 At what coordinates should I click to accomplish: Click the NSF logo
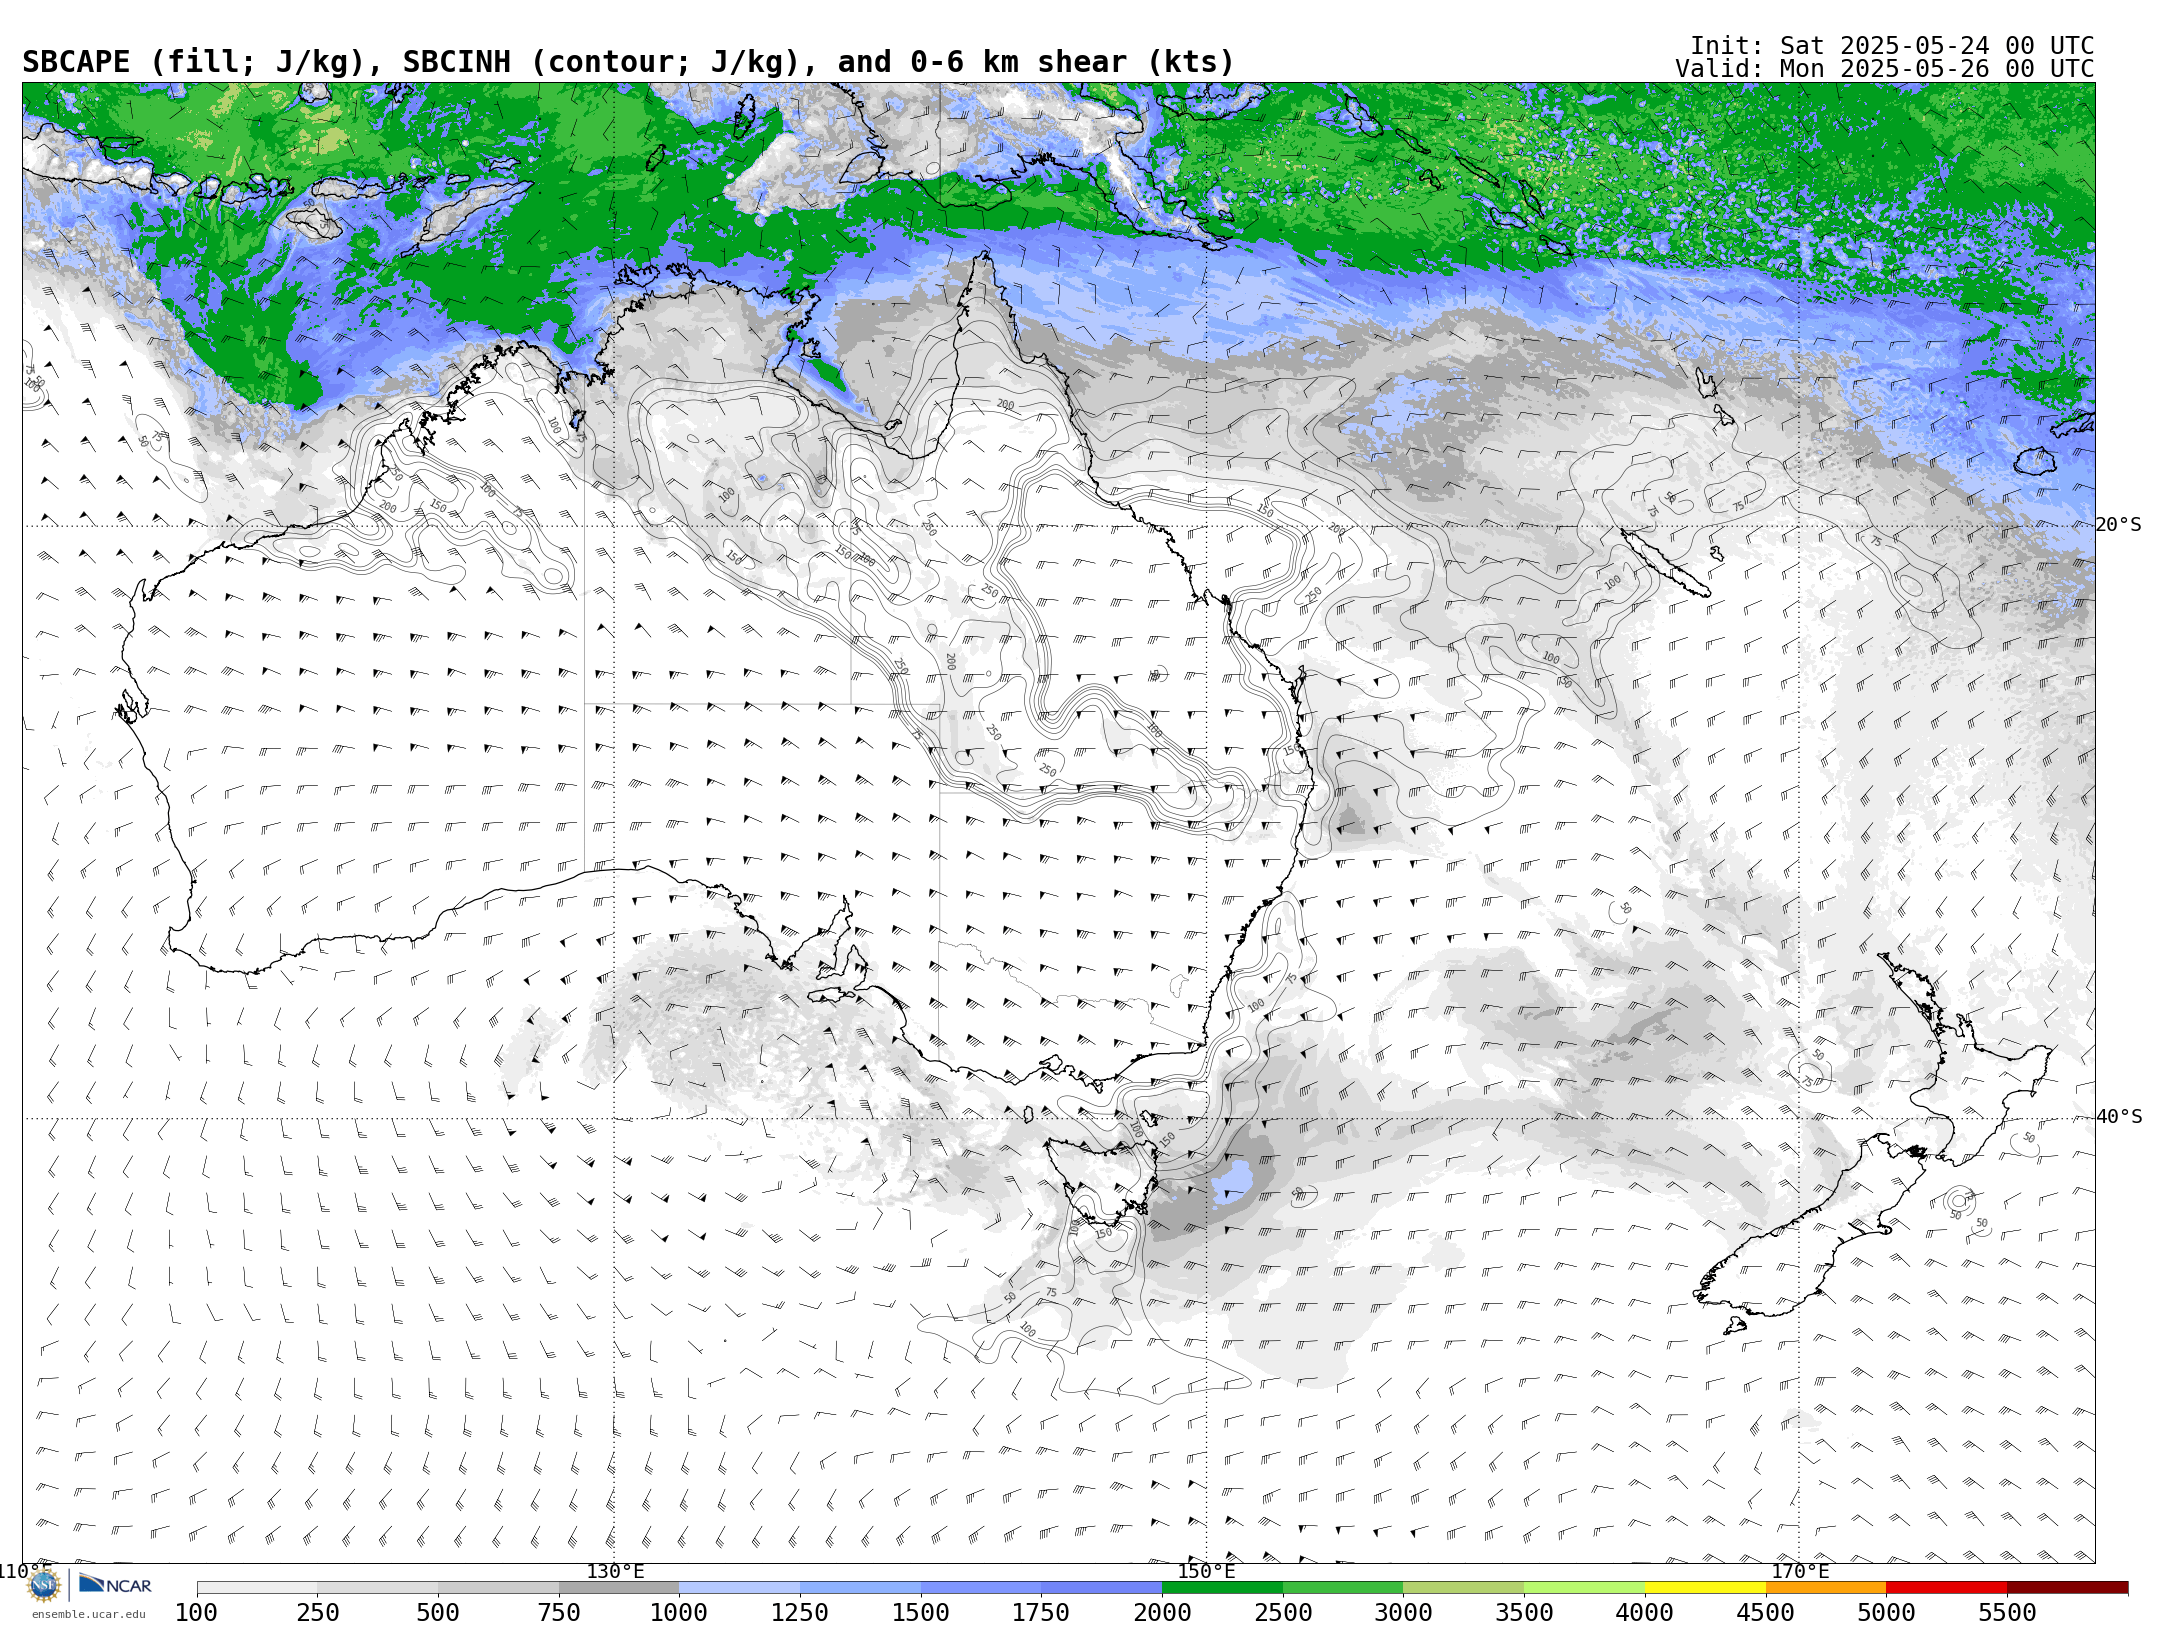coord(44,1585)
